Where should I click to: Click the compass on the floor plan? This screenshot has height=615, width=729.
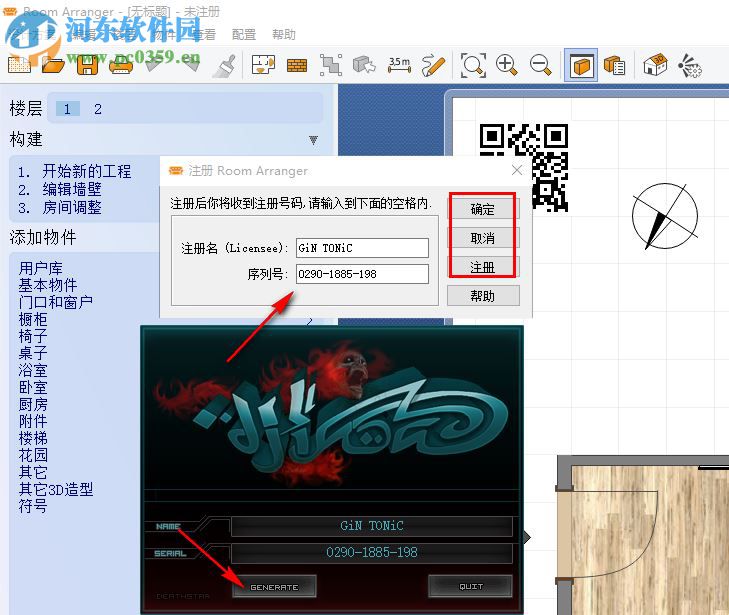tap(665, 216)
